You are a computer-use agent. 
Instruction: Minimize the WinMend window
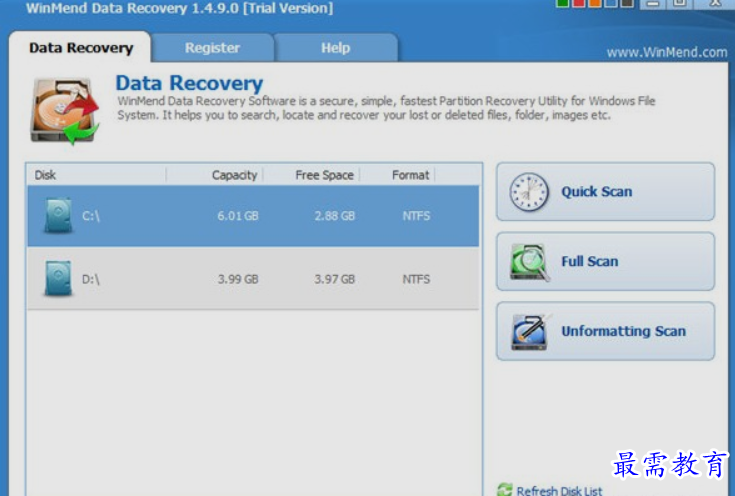653,4
